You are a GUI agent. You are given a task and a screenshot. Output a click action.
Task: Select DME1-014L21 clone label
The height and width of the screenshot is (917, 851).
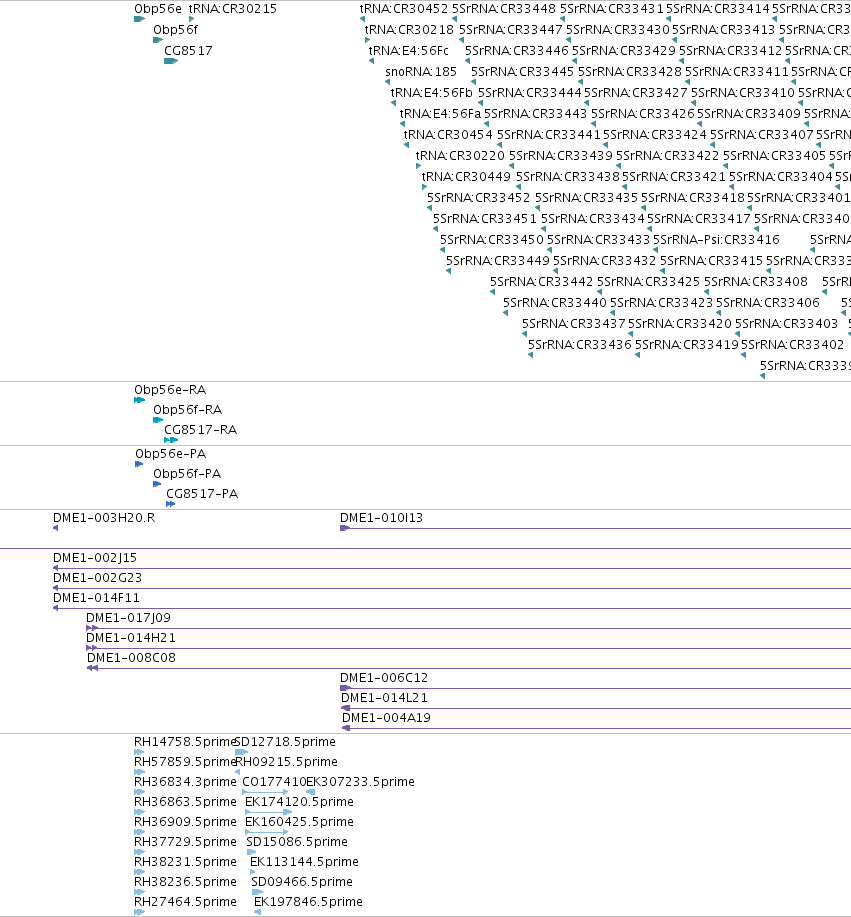tap(384, 698)
